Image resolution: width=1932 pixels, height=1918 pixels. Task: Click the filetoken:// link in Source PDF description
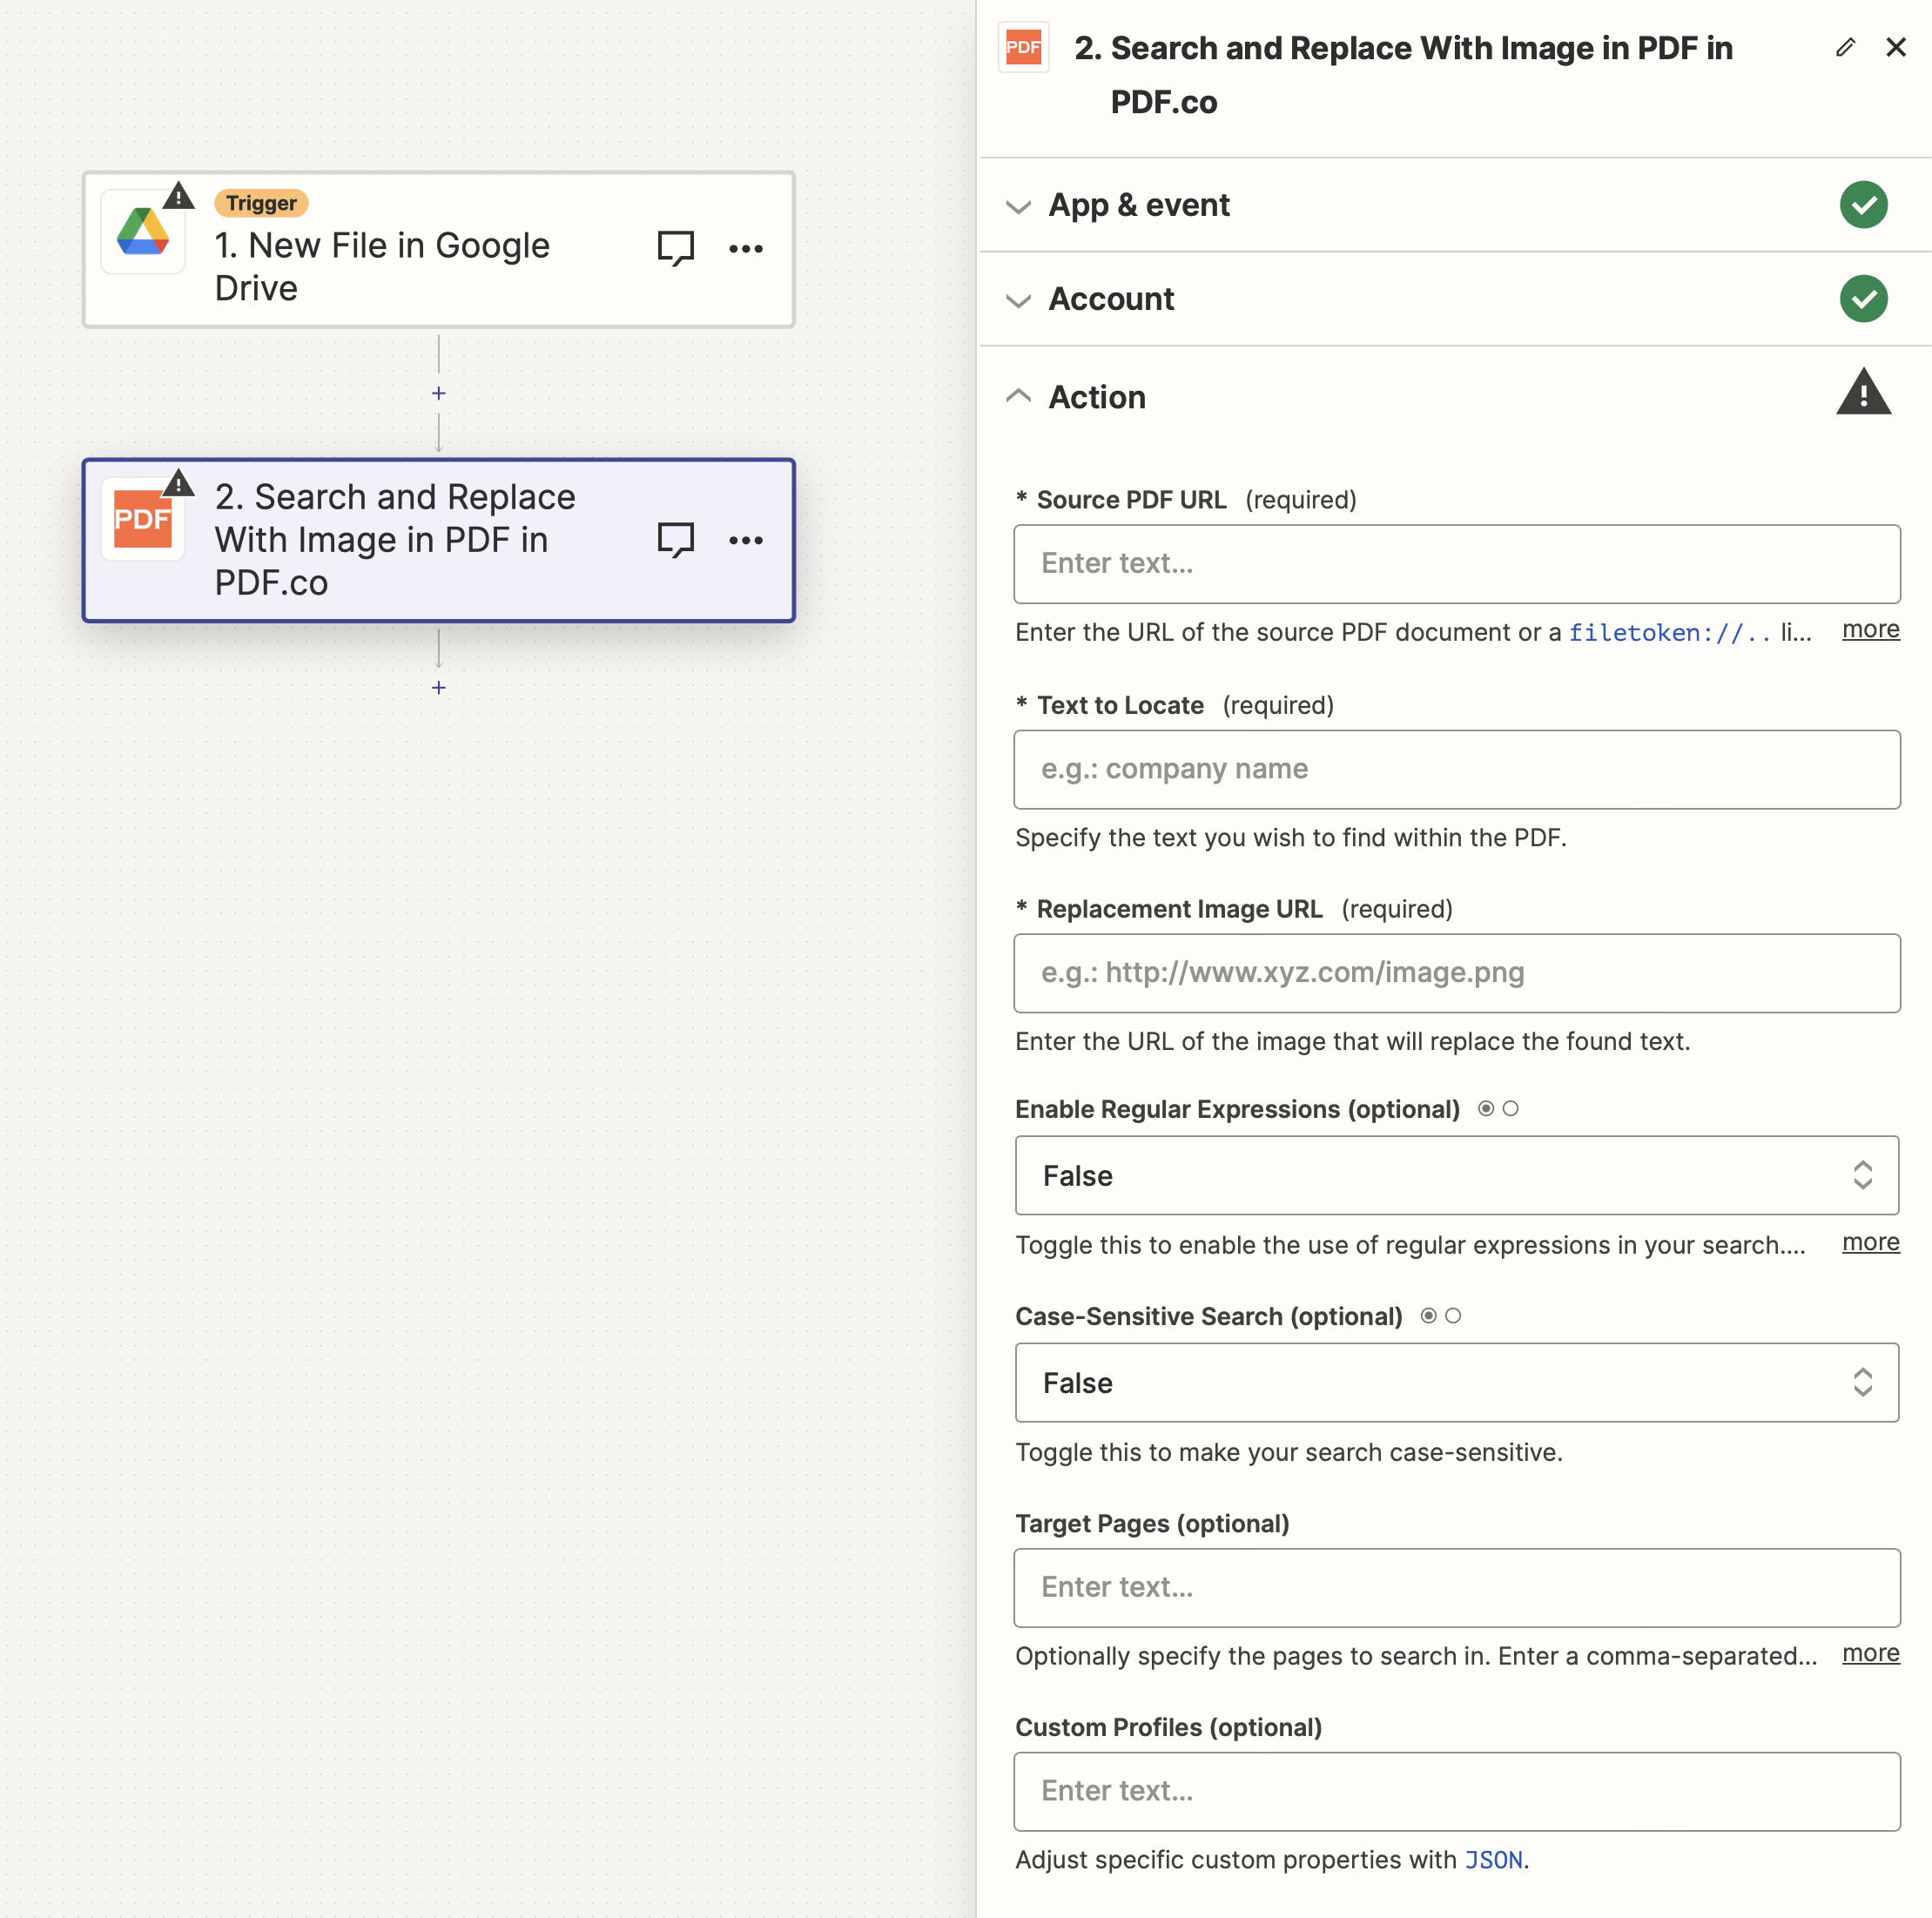[x=1668, y=632]
